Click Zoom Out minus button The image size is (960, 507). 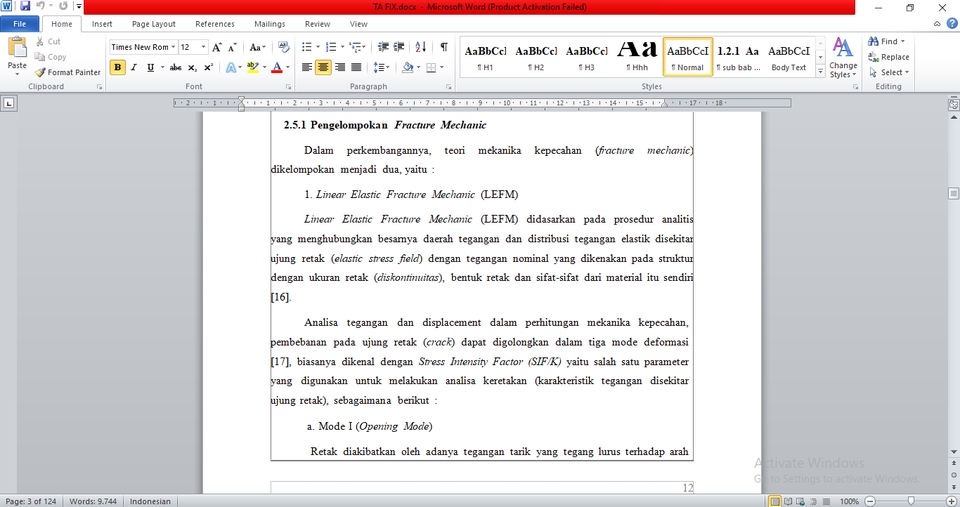coord(870,501)
